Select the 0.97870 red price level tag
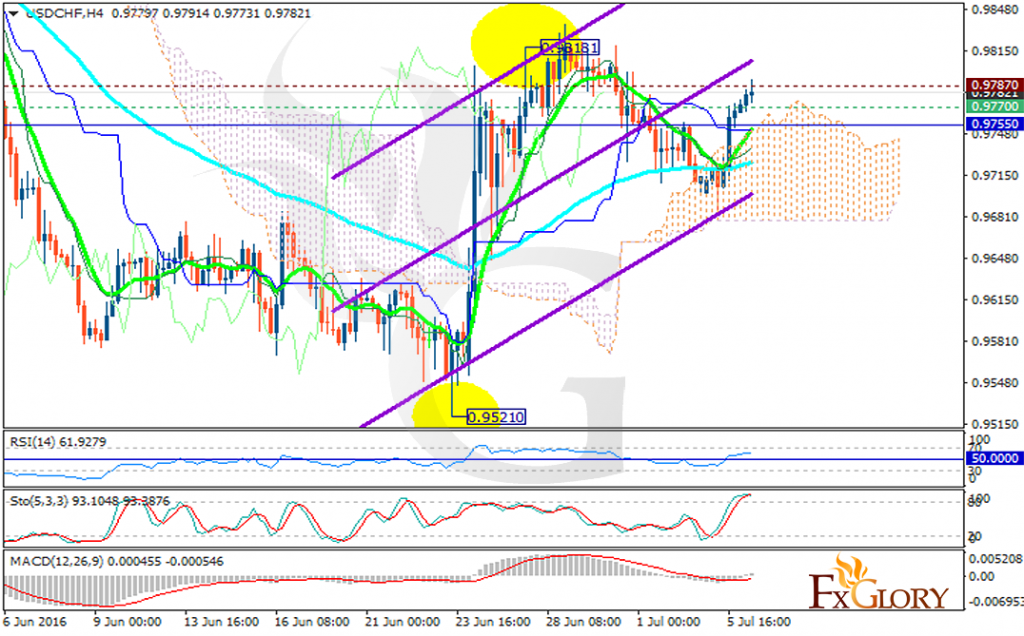Viewport: 1024px width, 636px height. [x=994, y=85]
